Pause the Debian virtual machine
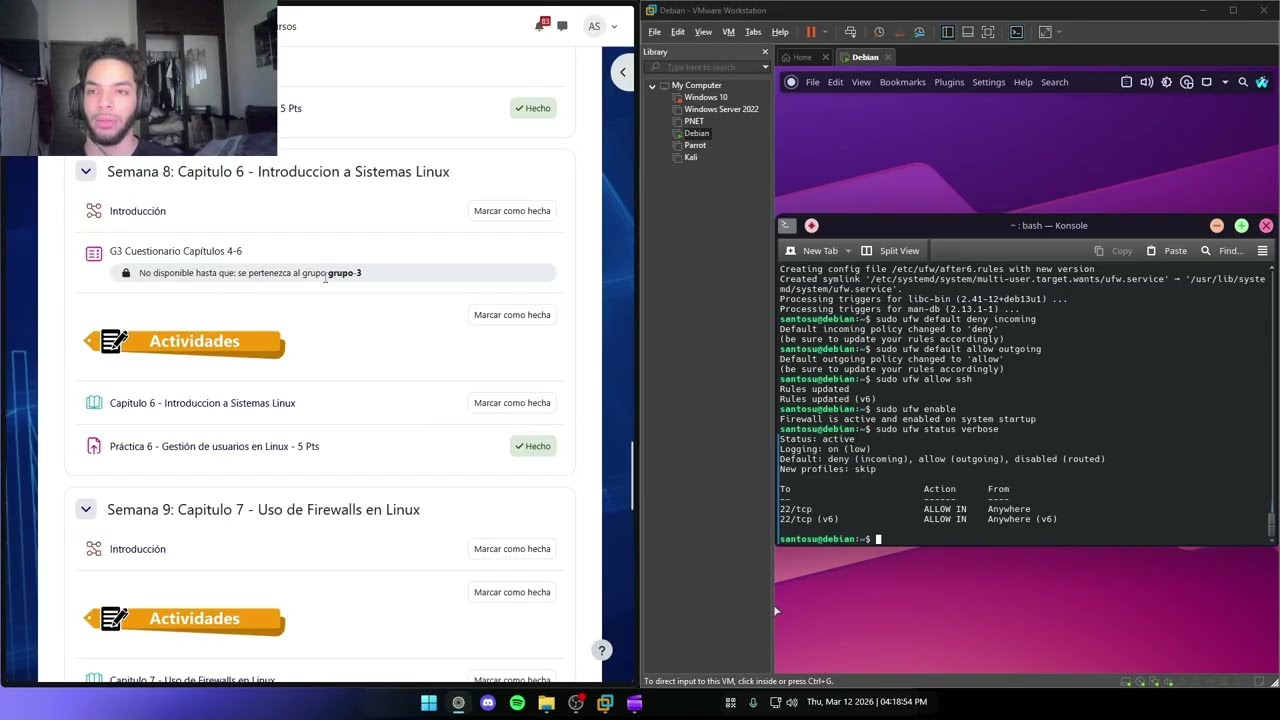Viewport: 1280px width, 720px height. tap(811, 32)
